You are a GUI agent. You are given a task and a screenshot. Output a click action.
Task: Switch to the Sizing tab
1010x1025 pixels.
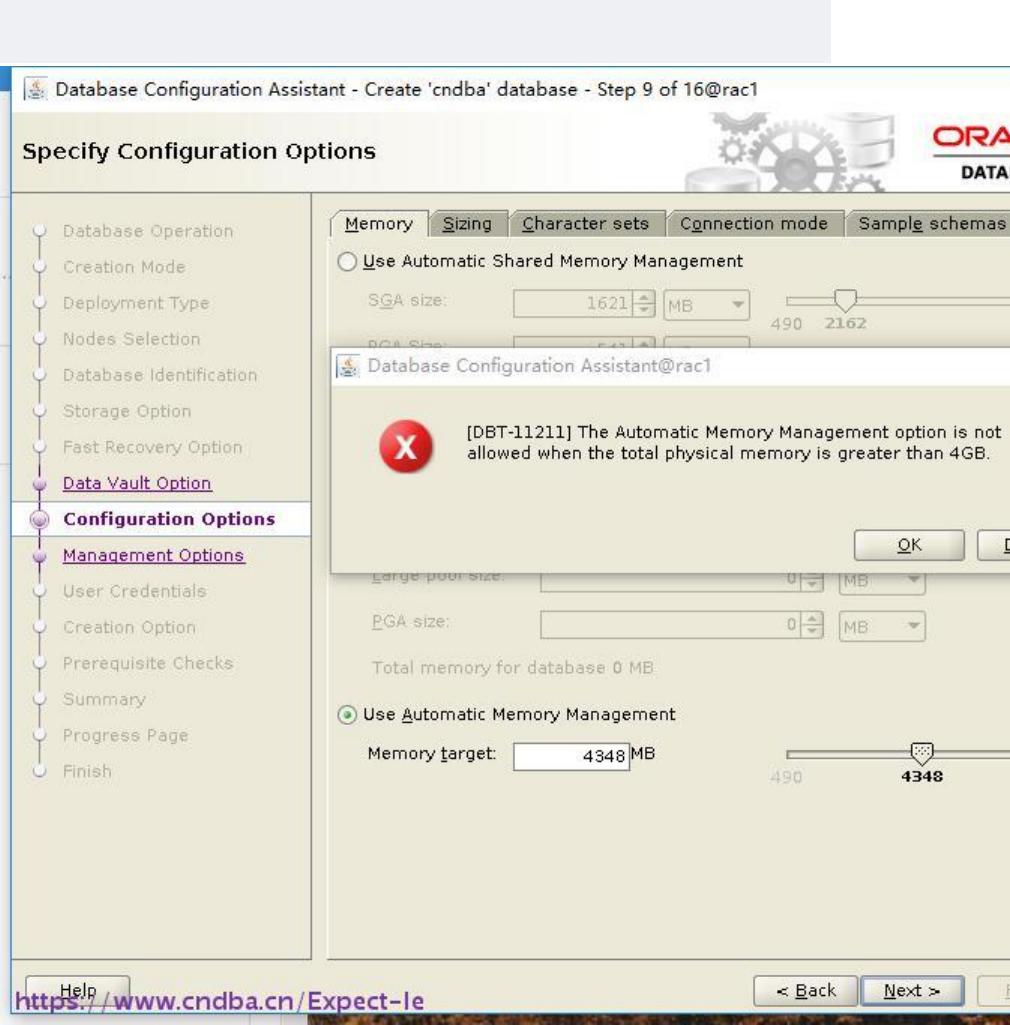[x=467, y=224]
